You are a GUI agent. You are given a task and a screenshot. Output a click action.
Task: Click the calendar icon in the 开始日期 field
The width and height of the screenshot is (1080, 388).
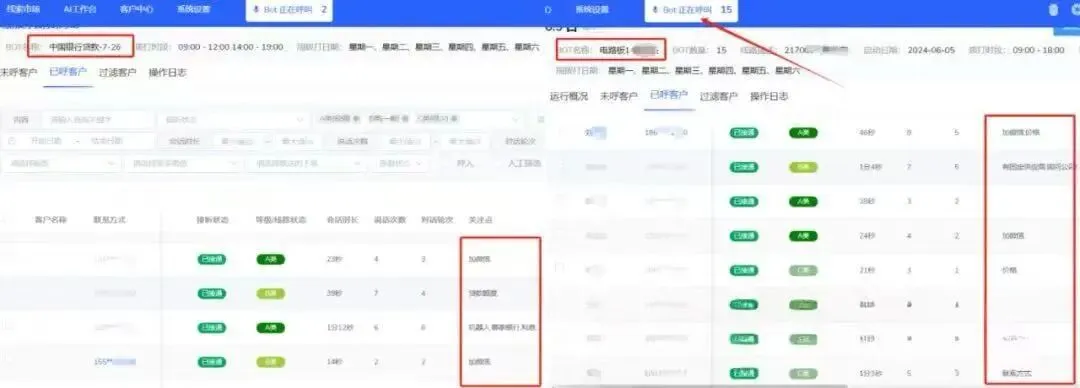coord(12,141)
